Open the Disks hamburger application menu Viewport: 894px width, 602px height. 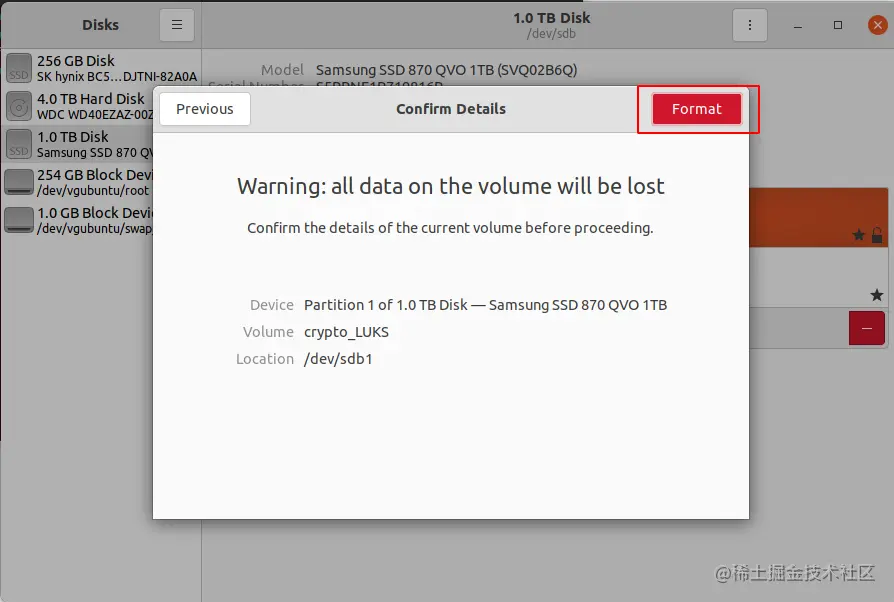(x=177, y=25)
